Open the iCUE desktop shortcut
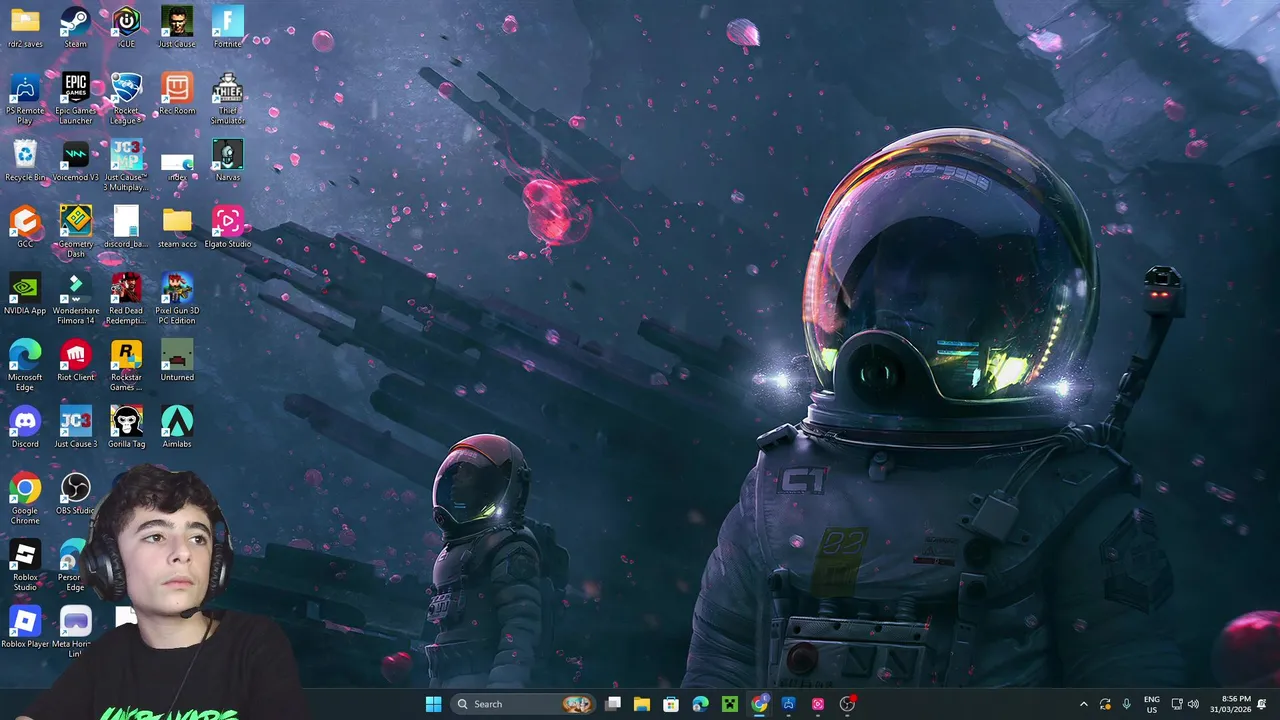Screen dimensions: 1280x720 point(126,27)
